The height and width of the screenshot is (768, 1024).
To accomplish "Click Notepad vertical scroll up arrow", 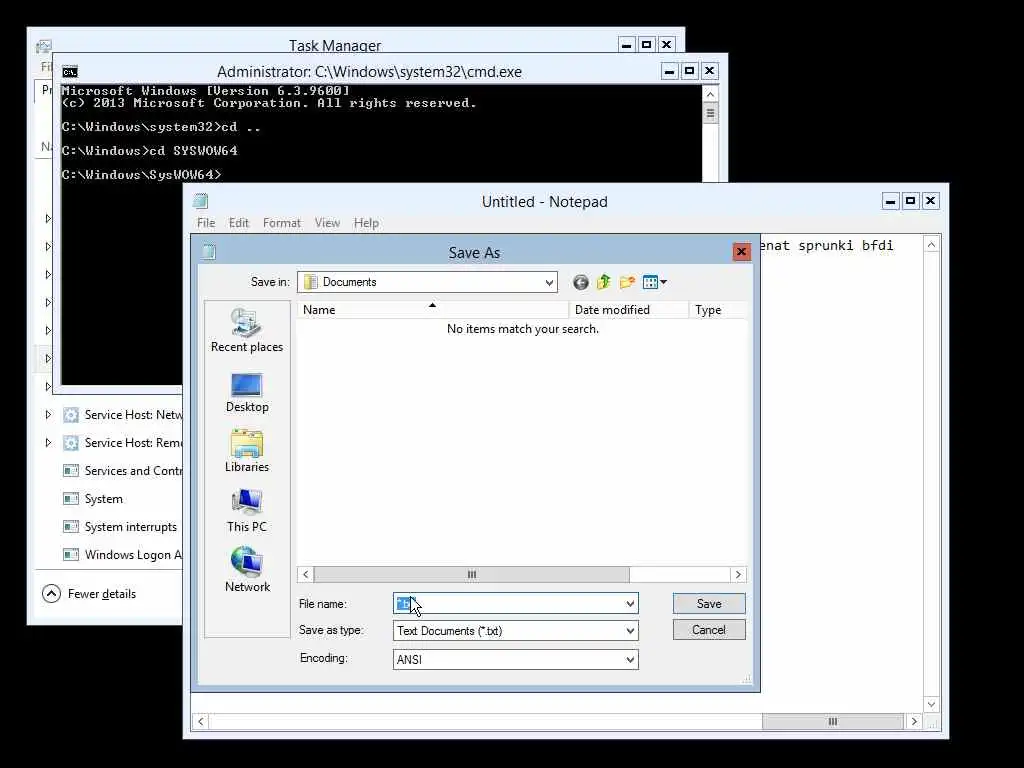I will 931,245.
